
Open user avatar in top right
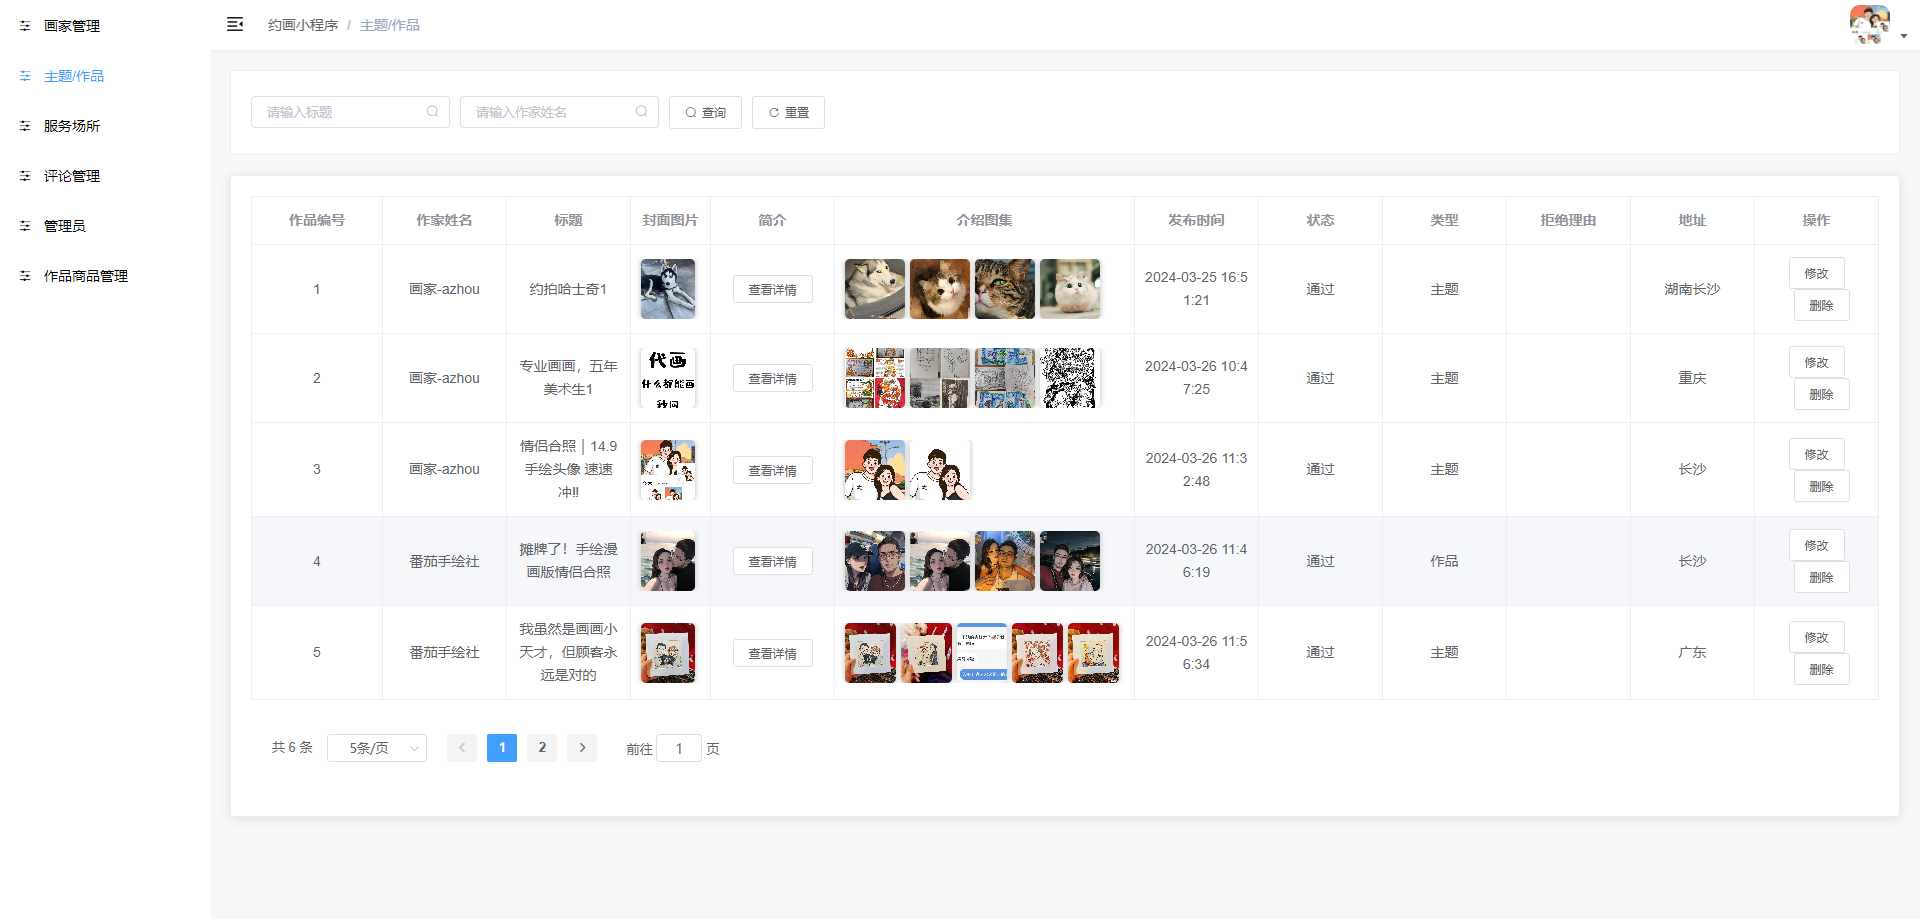1869,25
